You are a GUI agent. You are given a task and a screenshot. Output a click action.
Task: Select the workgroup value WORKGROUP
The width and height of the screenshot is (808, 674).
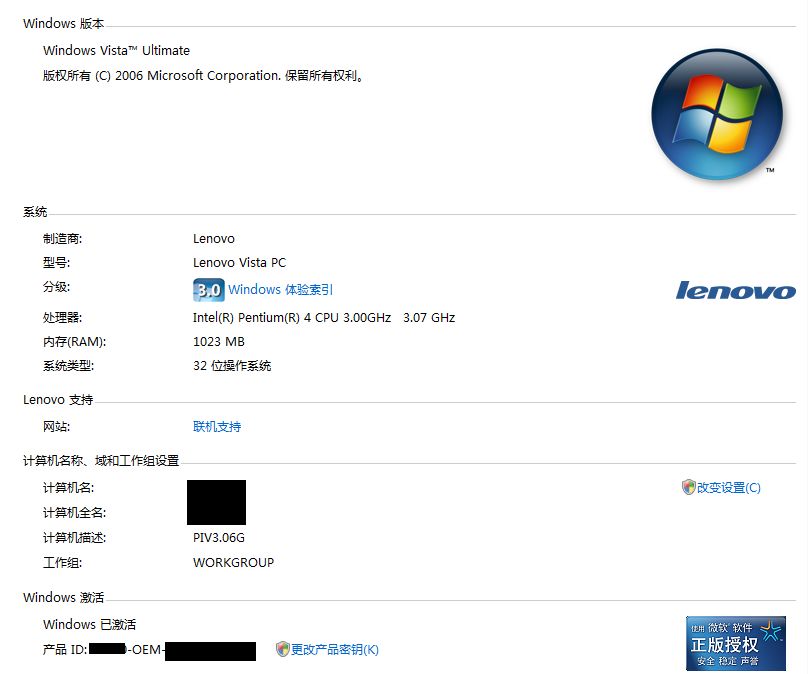click(x=233, y=563)
